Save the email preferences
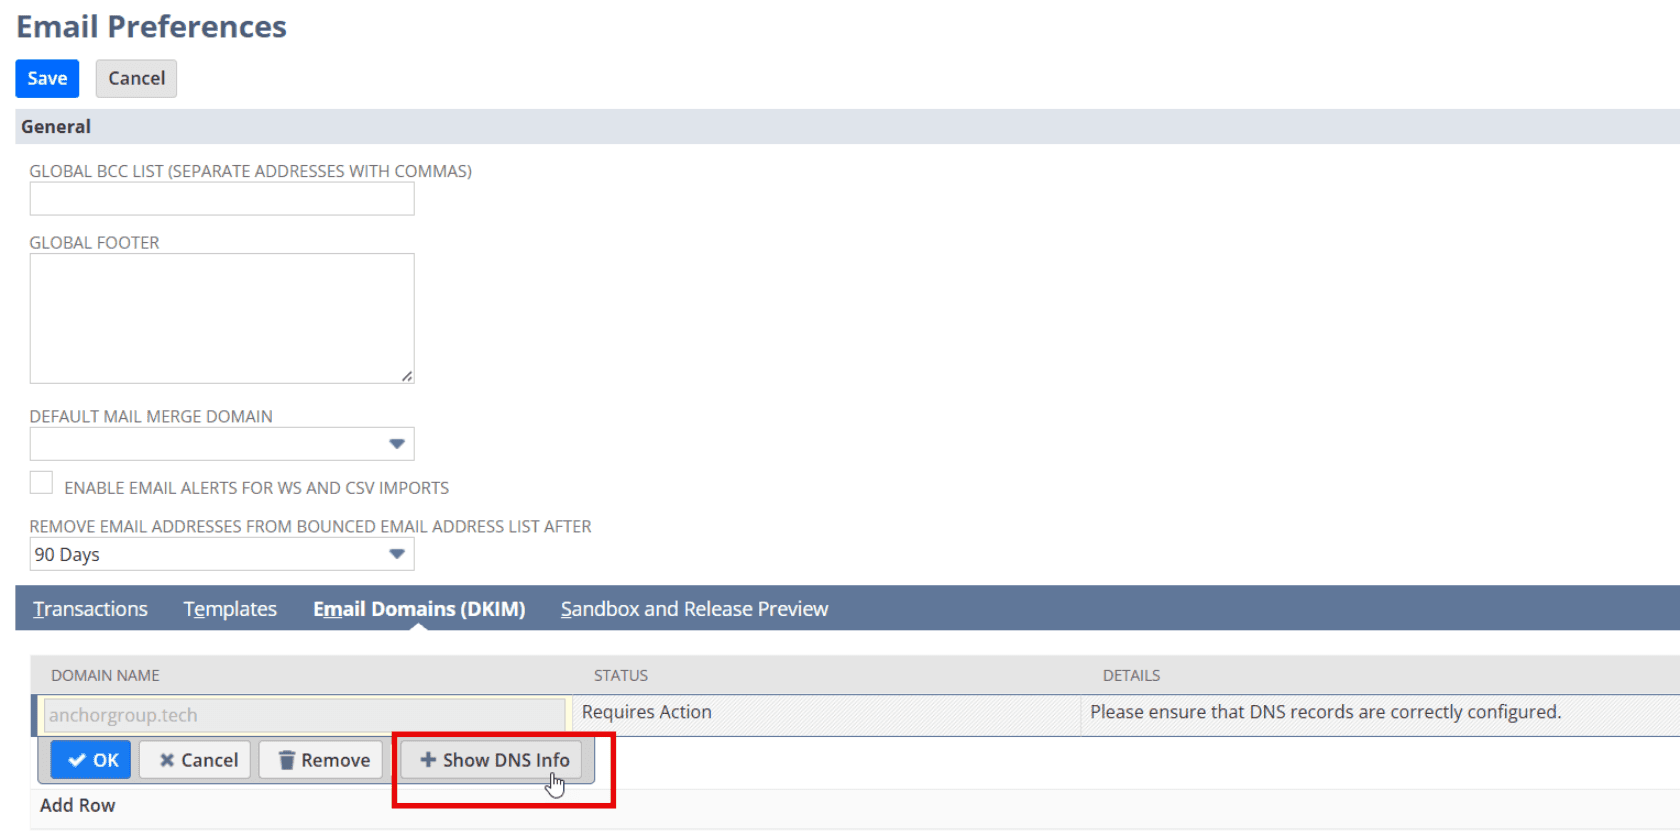1680x836 pixels. point(47,79)
